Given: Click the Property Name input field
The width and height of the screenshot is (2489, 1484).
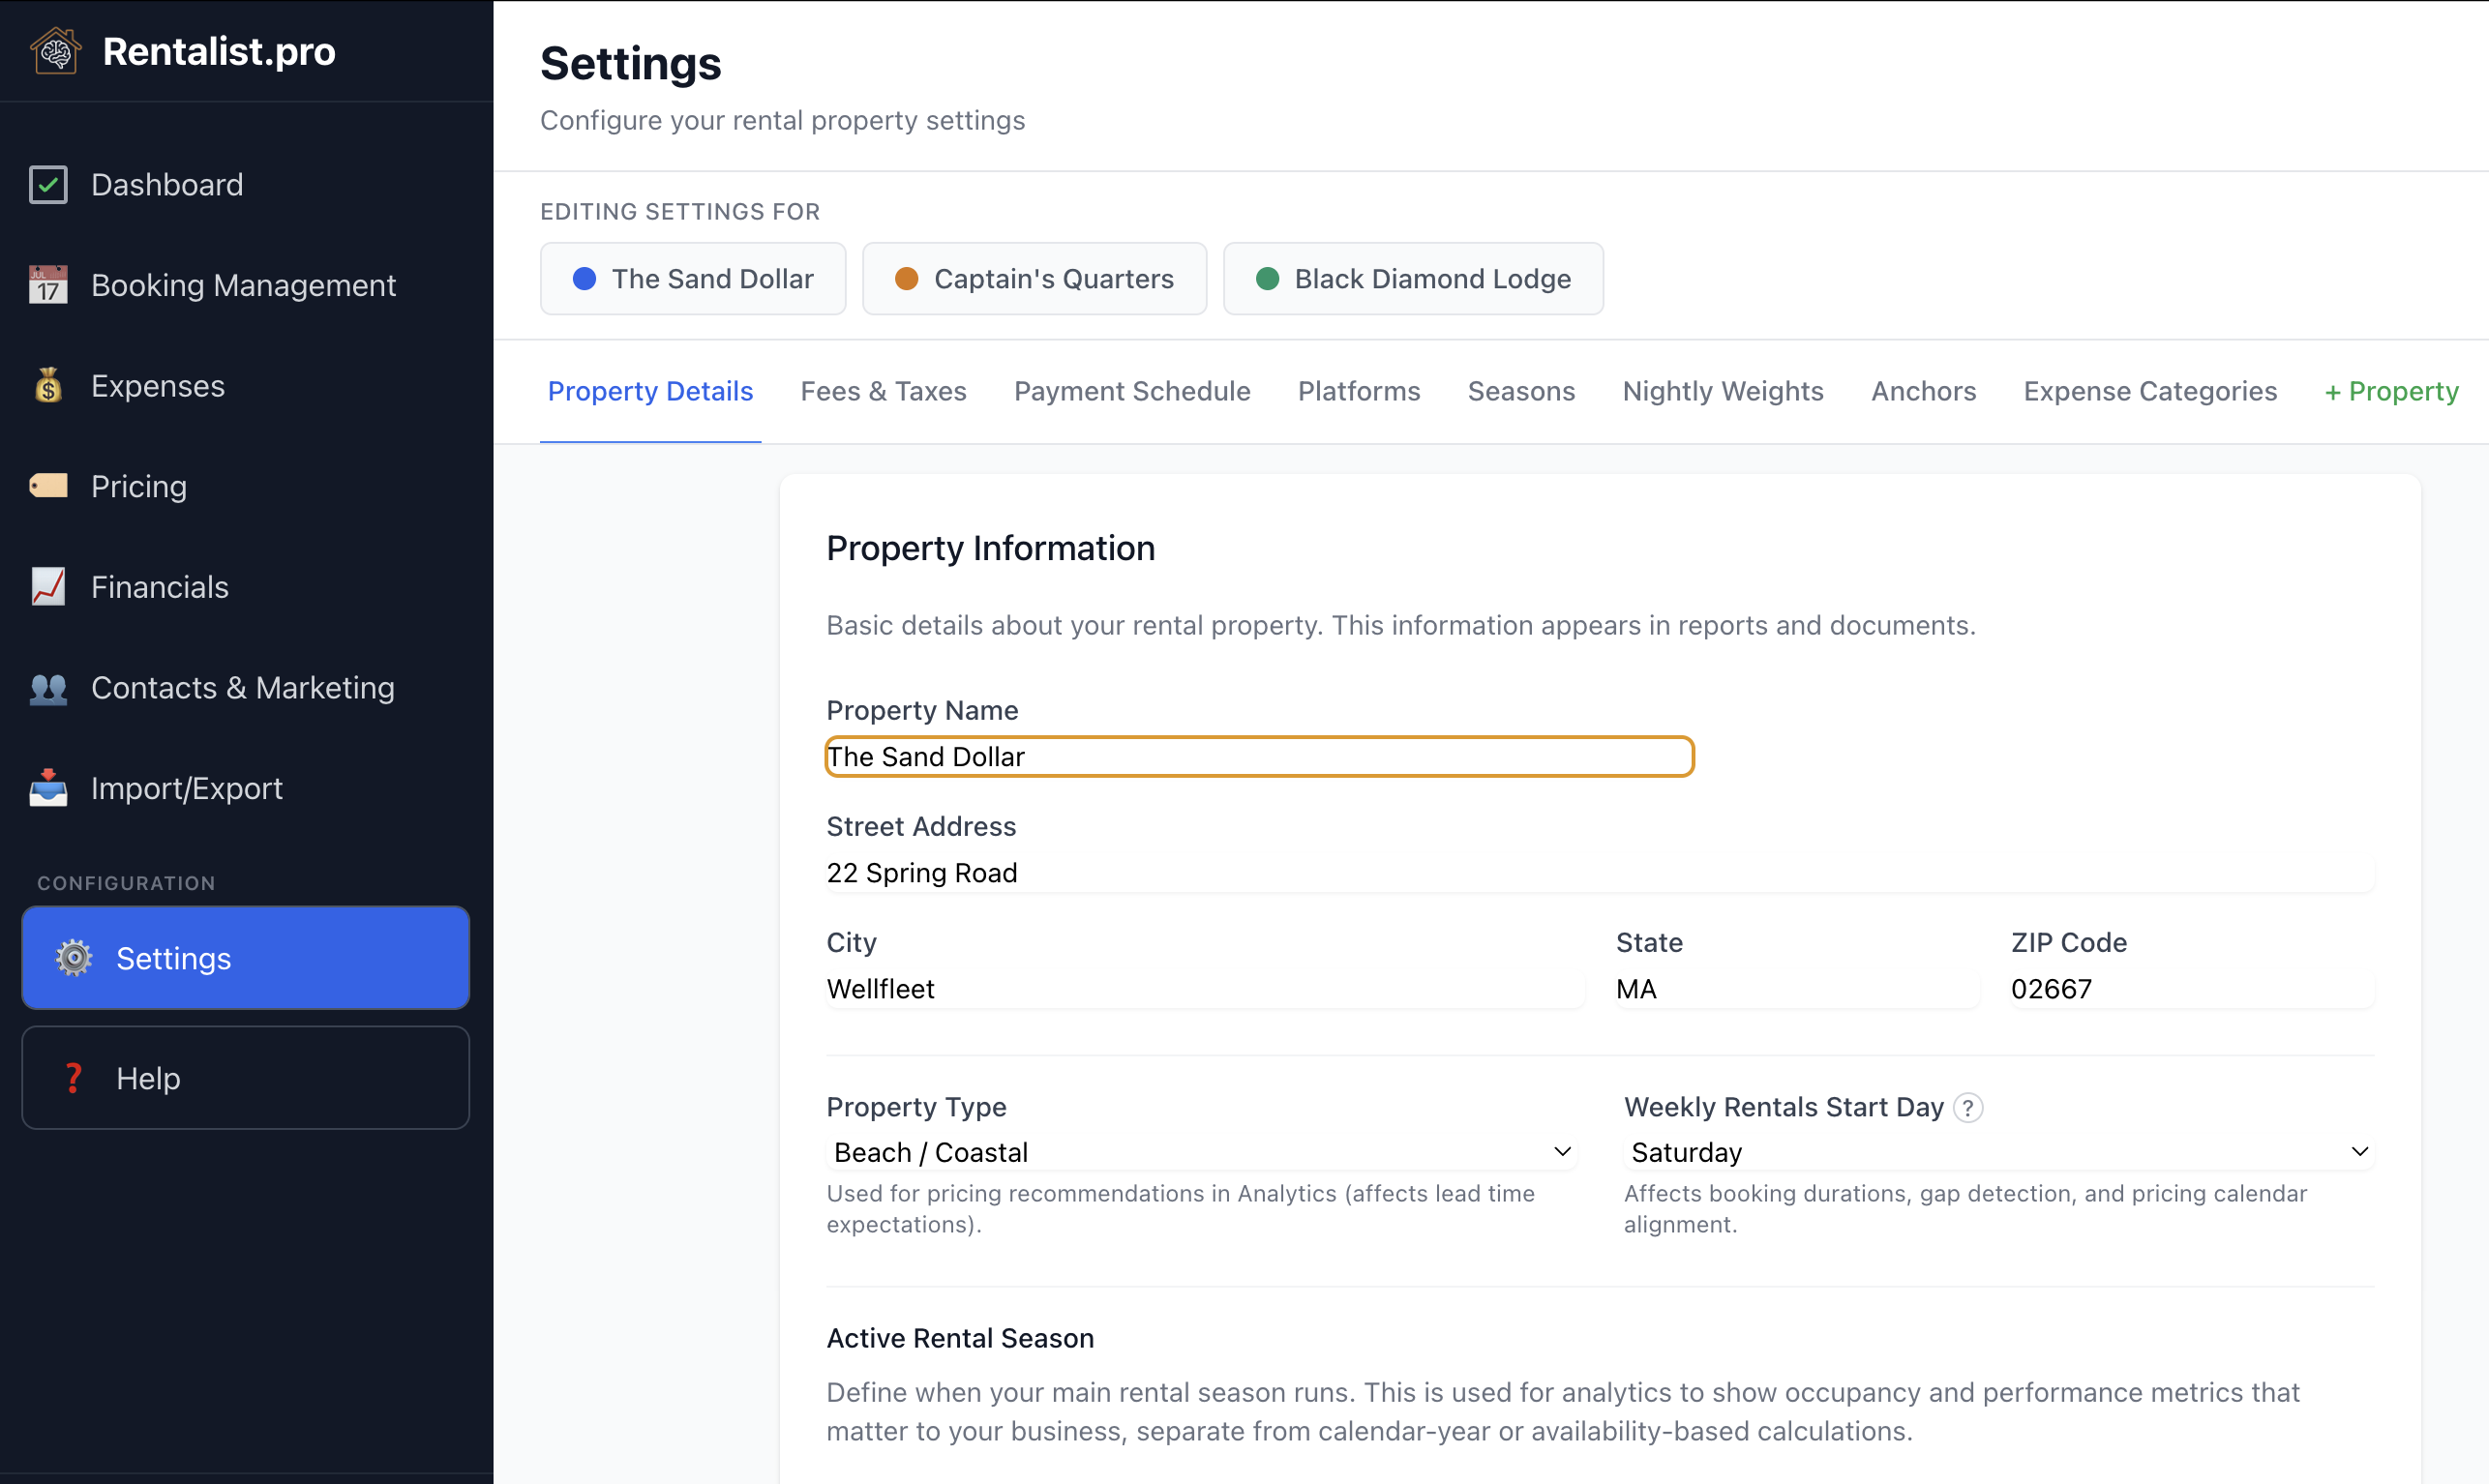Looking at the screenshot, I should click(x=1258, y=756).
